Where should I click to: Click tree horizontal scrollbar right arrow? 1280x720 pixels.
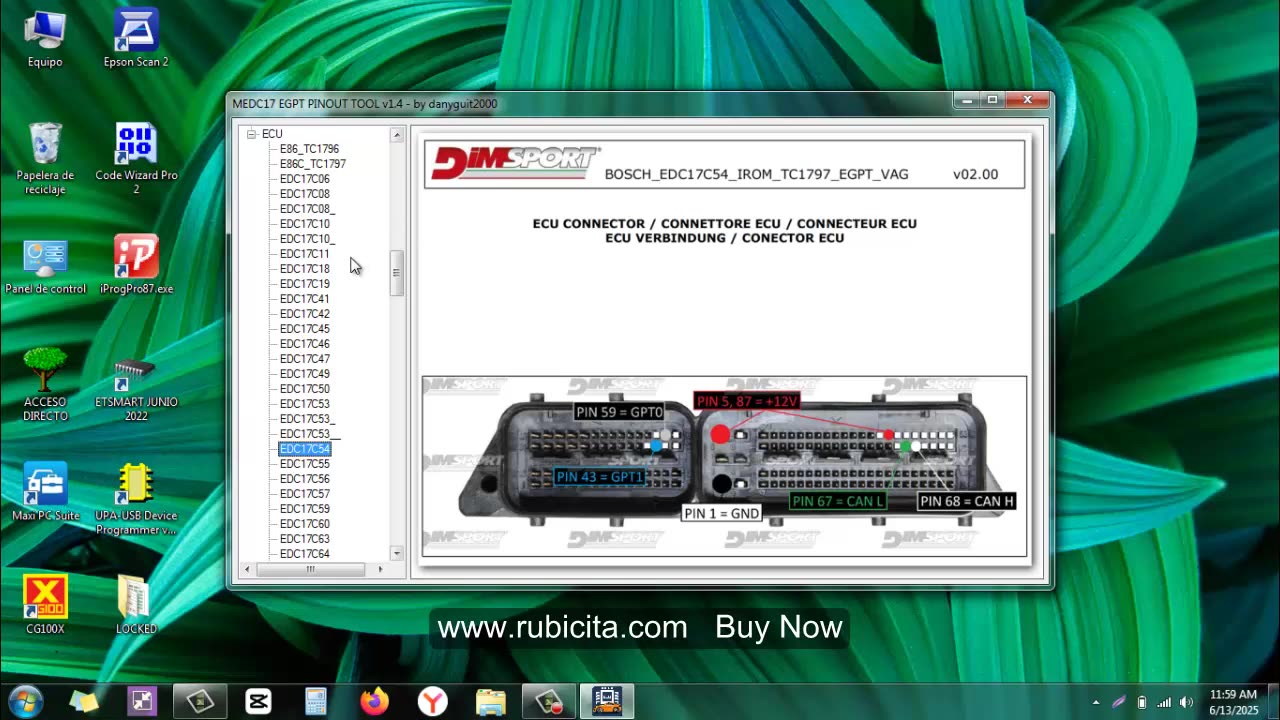click(x=380, y=569)
